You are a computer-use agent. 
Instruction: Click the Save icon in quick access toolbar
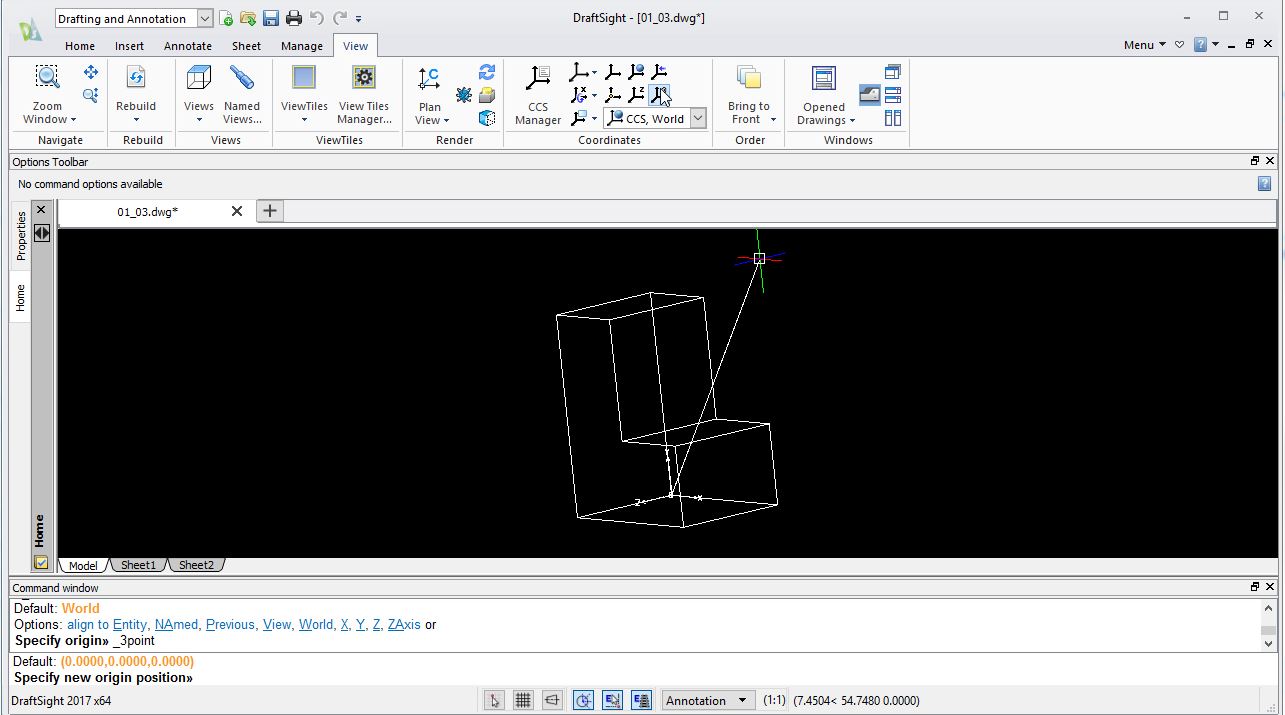(271, 18)
